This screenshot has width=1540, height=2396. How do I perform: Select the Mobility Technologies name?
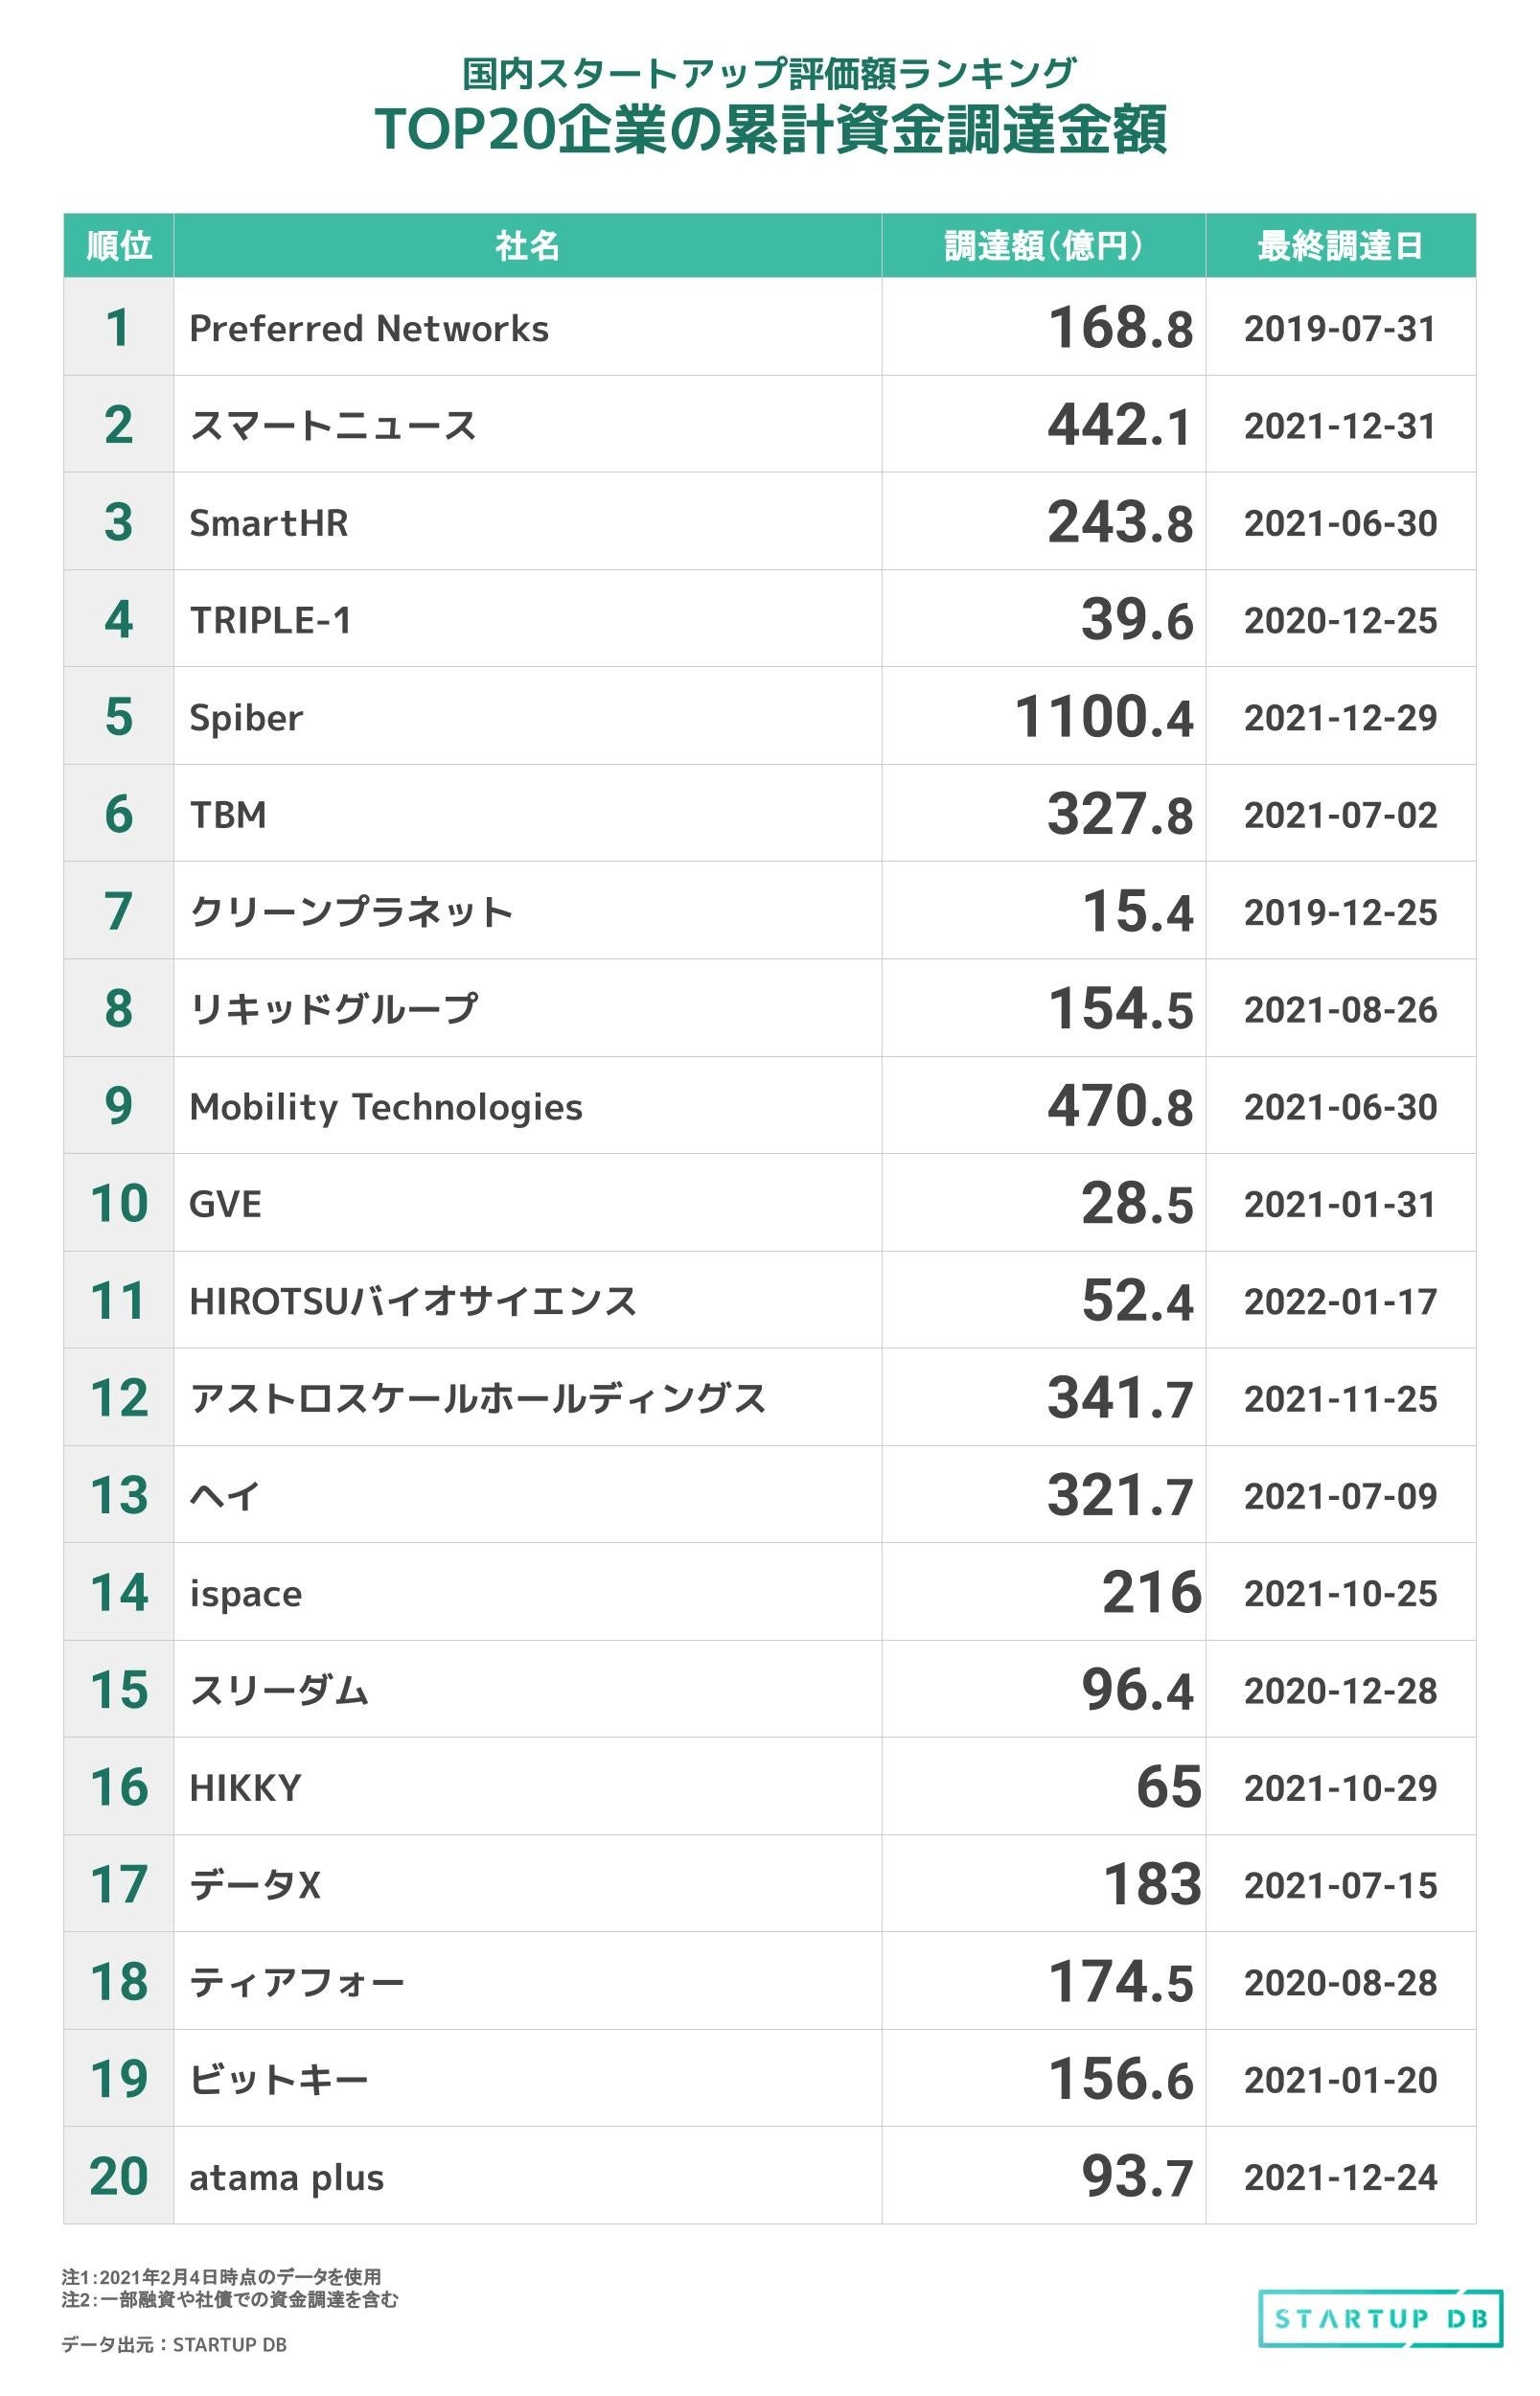pyautogui.click(x=386, y=1106)
